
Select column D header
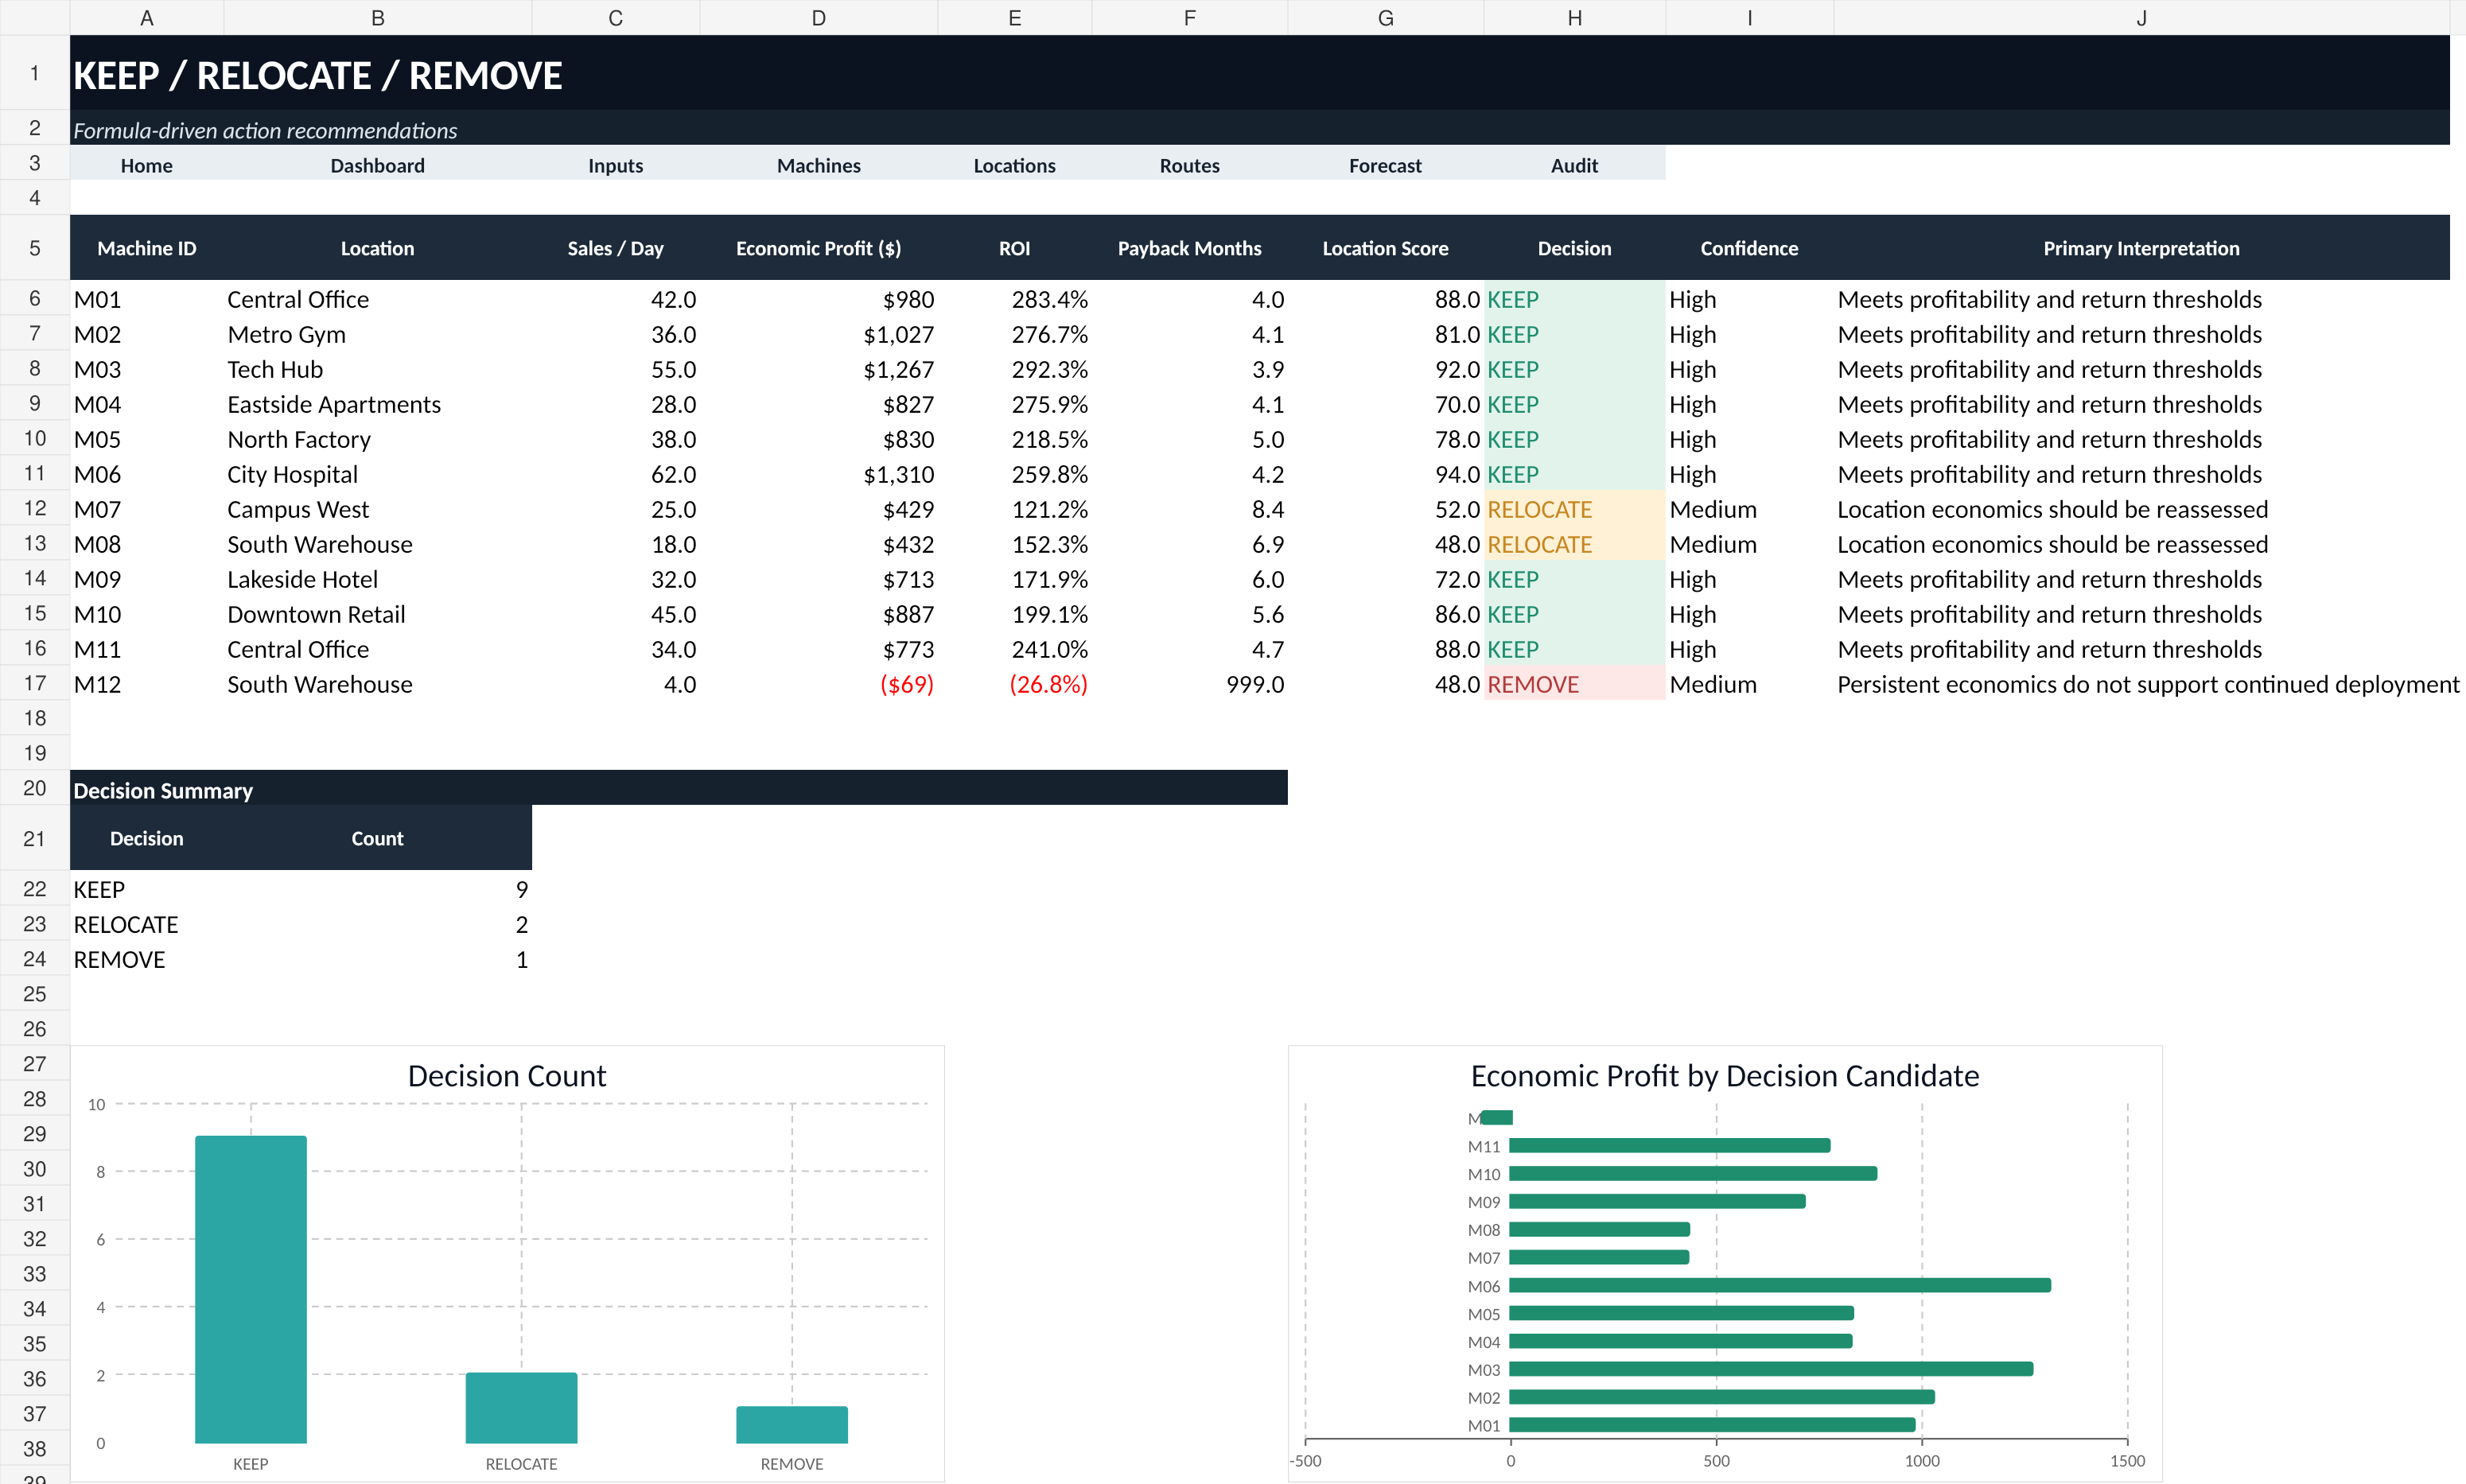[x=818, y=17]
